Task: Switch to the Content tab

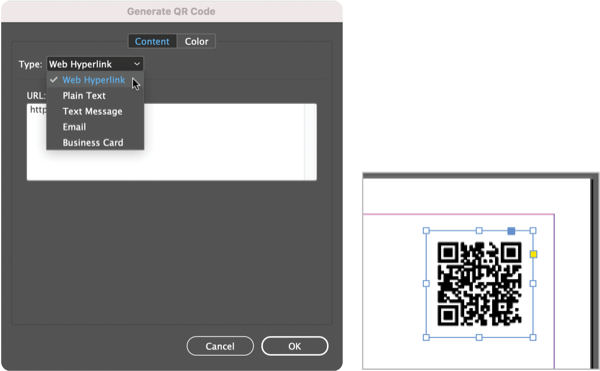Action: pyautogui.click(x=152, y=41)
